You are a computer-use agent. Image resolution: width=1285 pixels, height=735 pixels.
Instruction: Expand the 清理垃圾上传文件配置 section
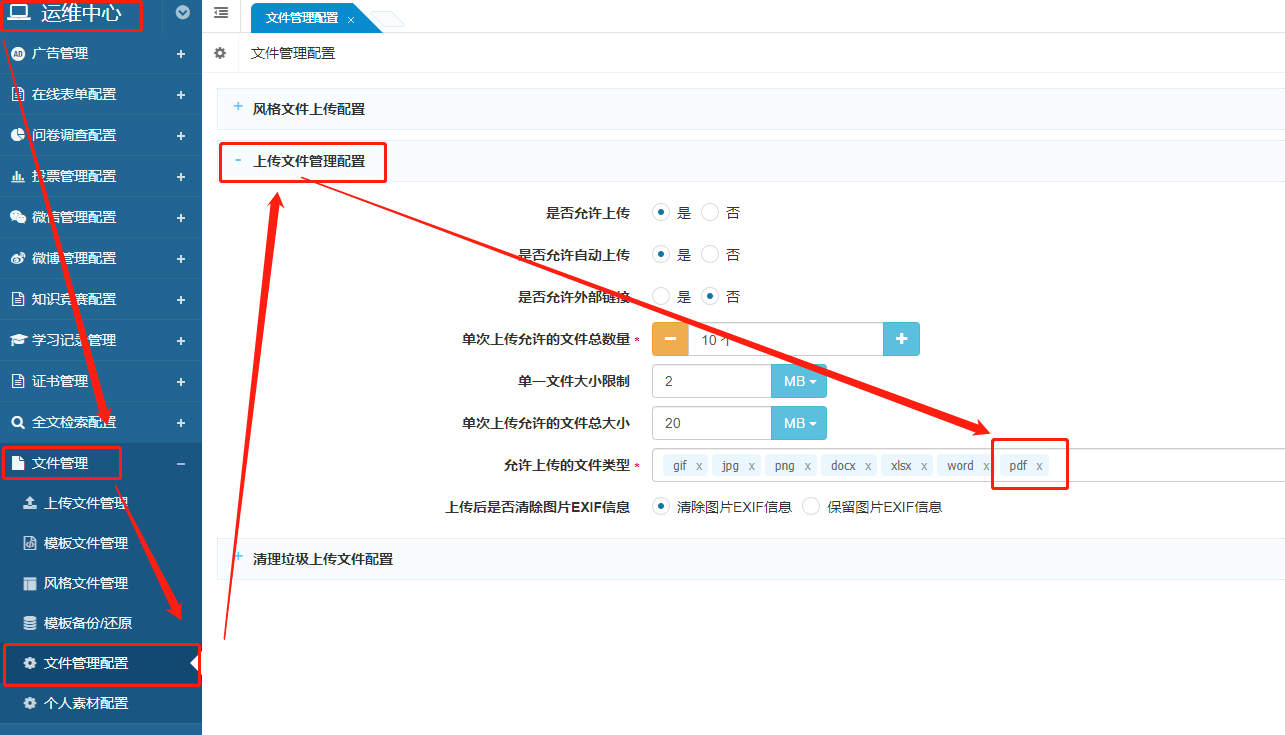pos(322,559)
